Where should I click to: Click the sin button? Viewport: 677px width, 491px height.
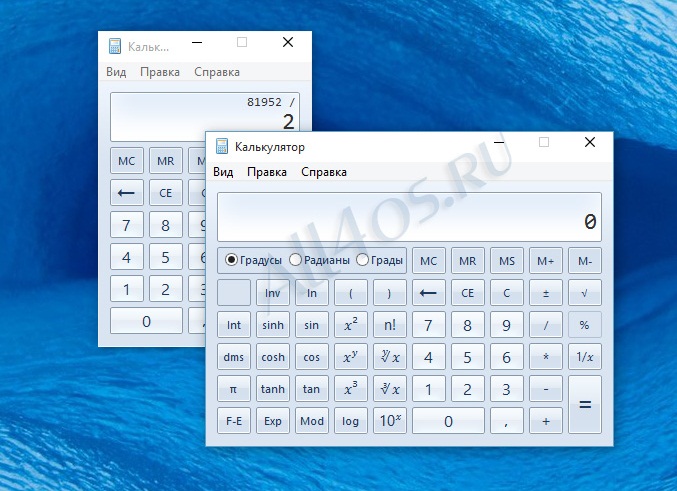point(311,325)
